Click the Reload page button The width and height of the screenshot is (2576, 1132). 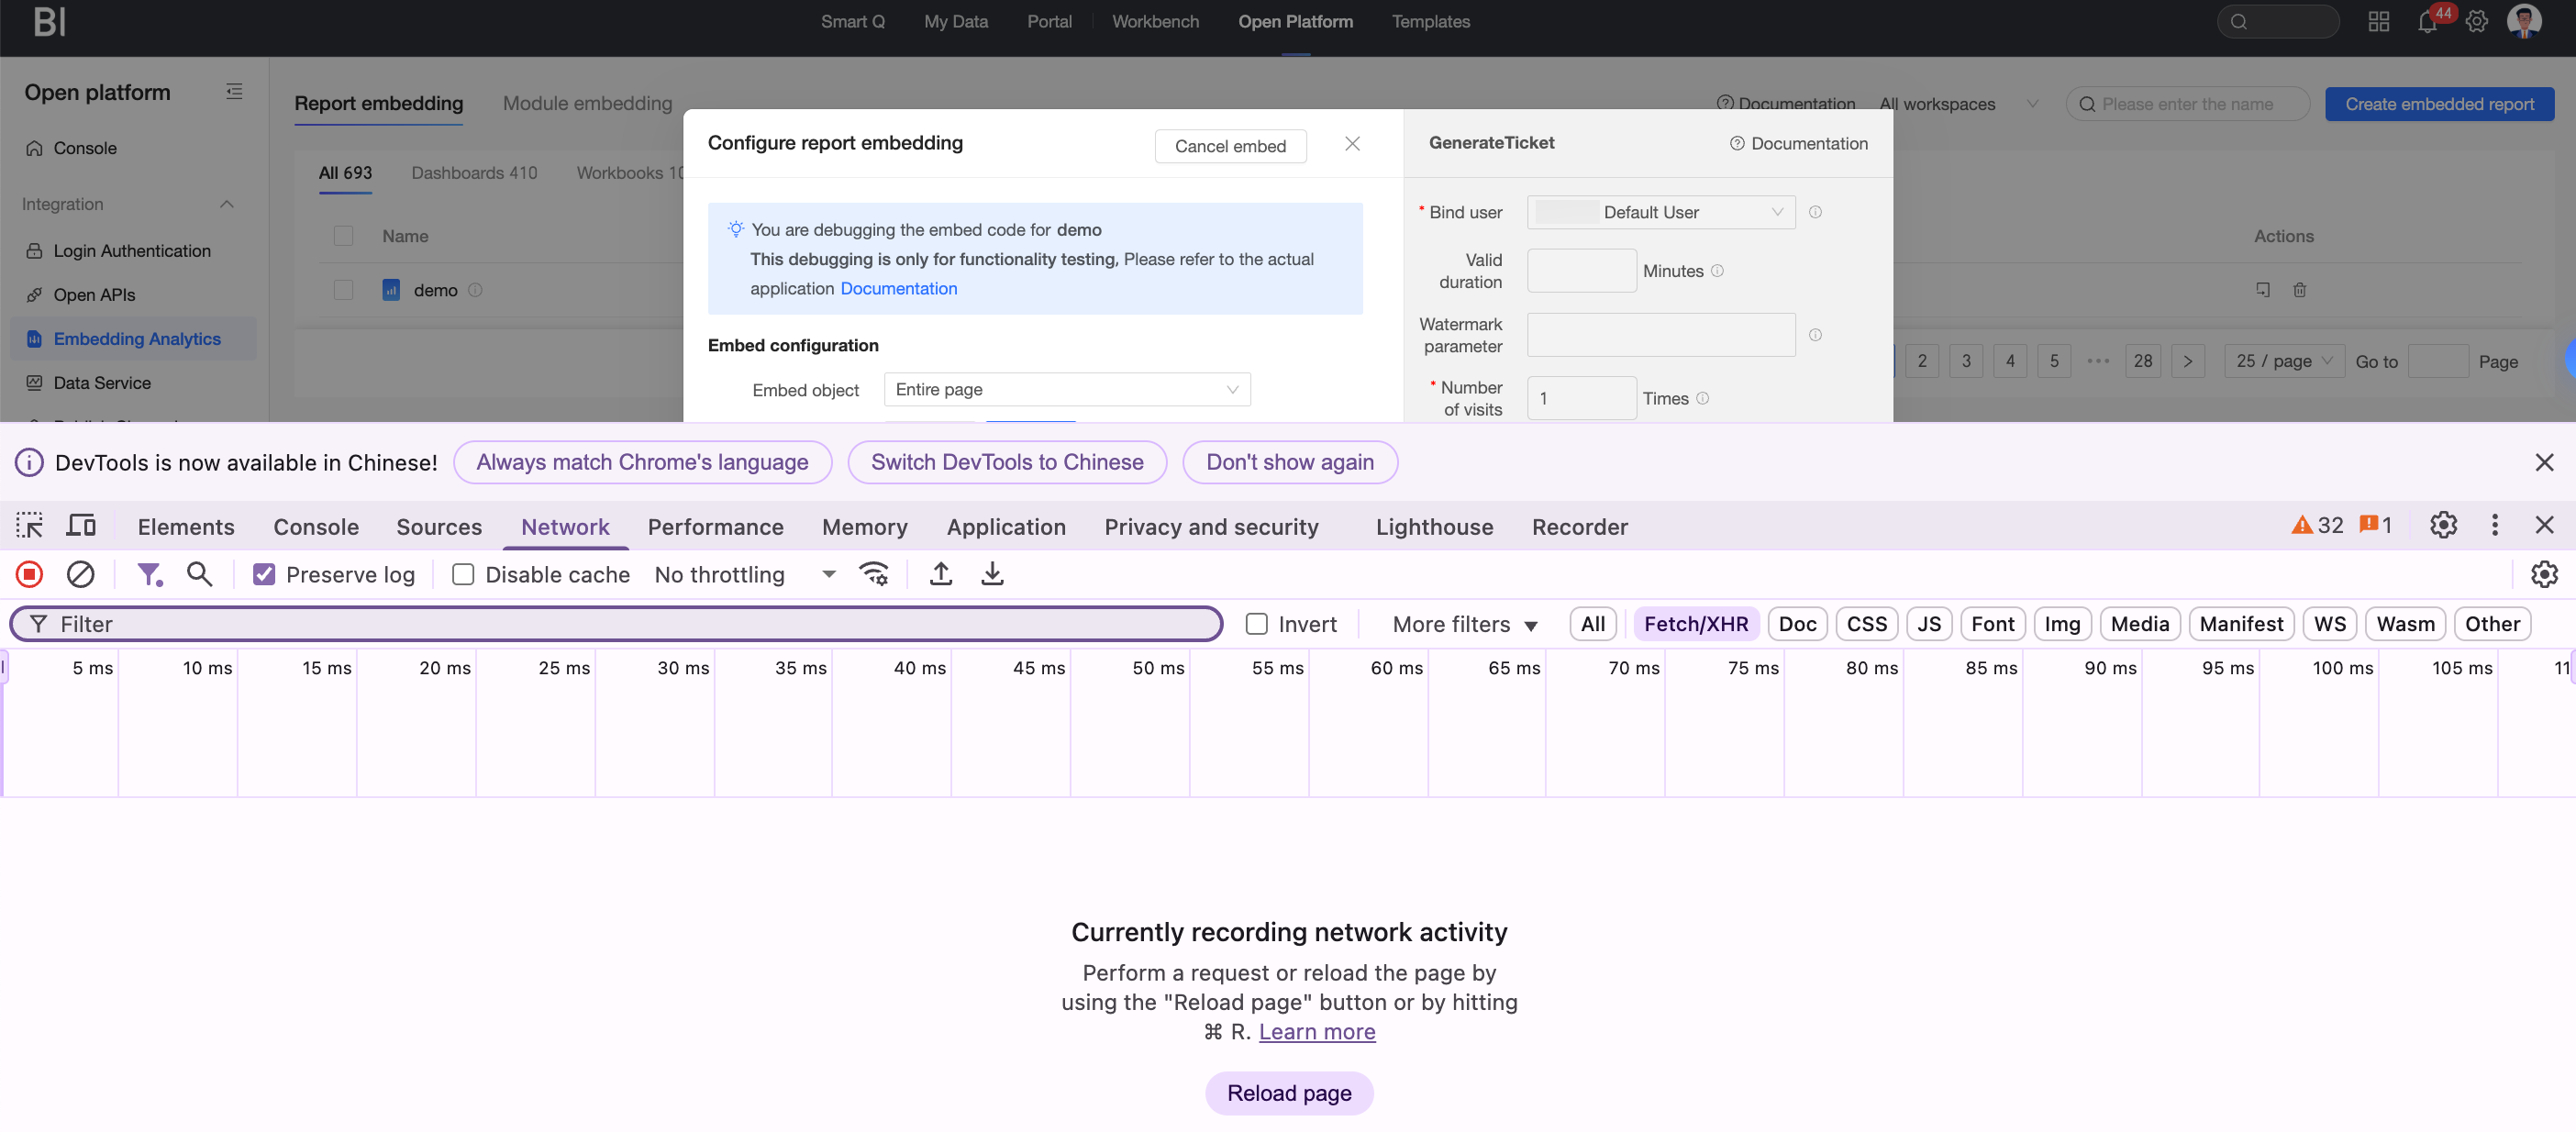pyautogui.click(x=1288, y=1093)
